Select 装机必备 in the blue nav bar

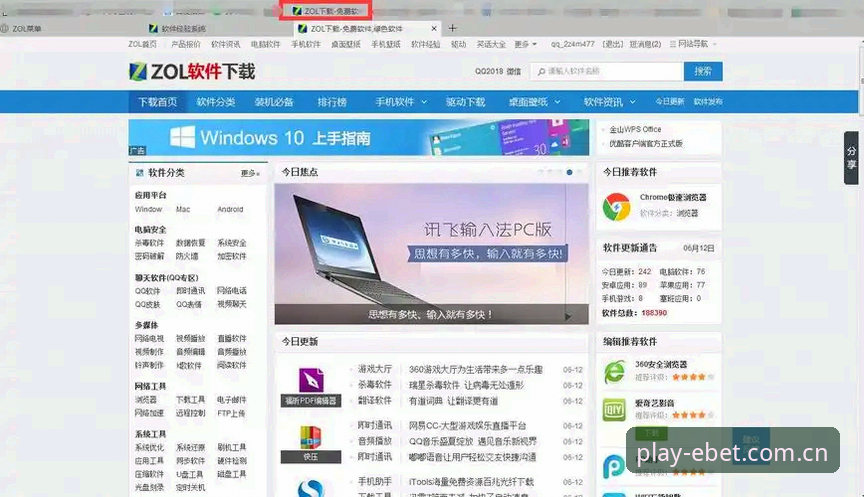[x=273, y=102]
